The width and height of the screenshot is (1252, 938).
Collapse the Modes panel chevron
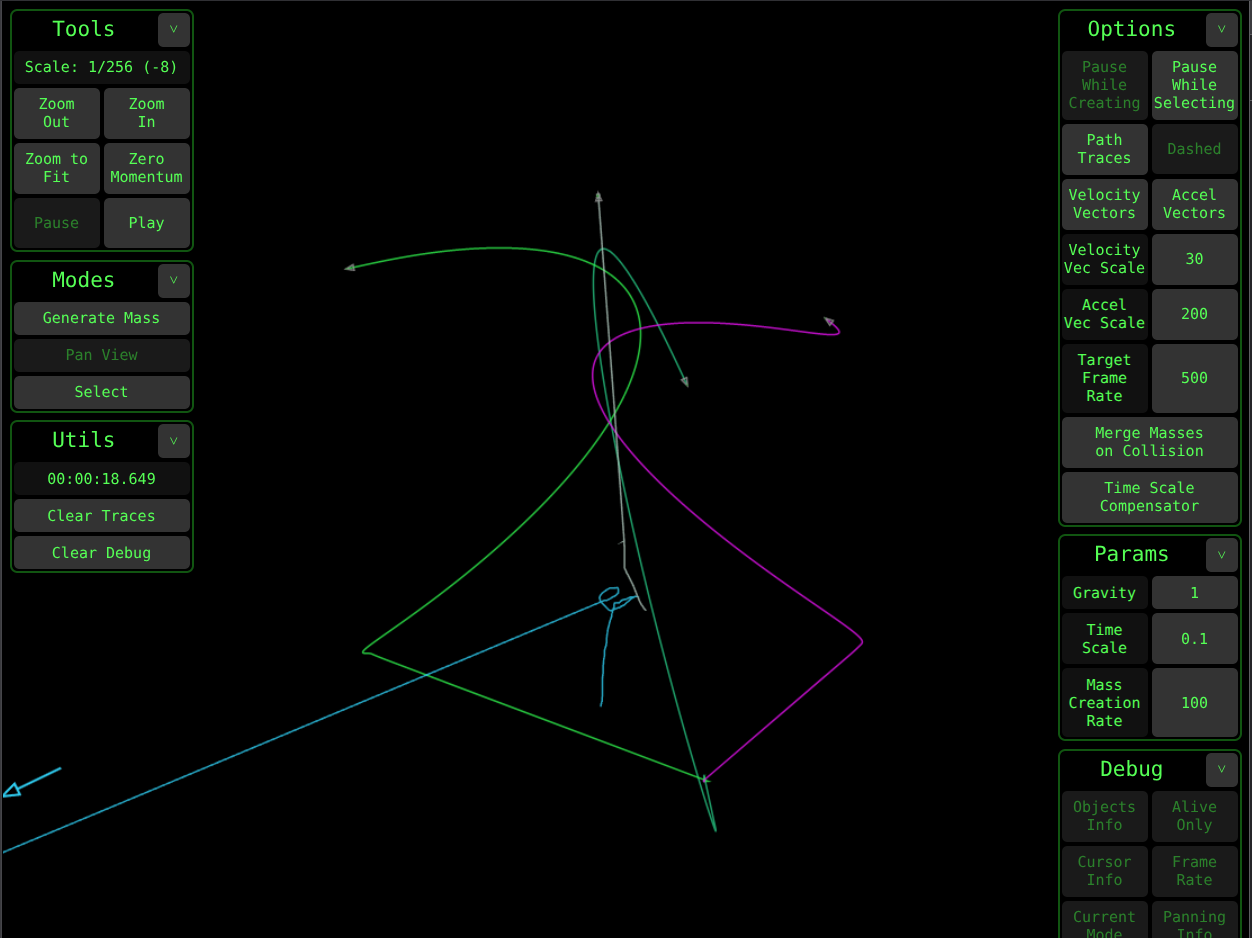click(173, 281)
